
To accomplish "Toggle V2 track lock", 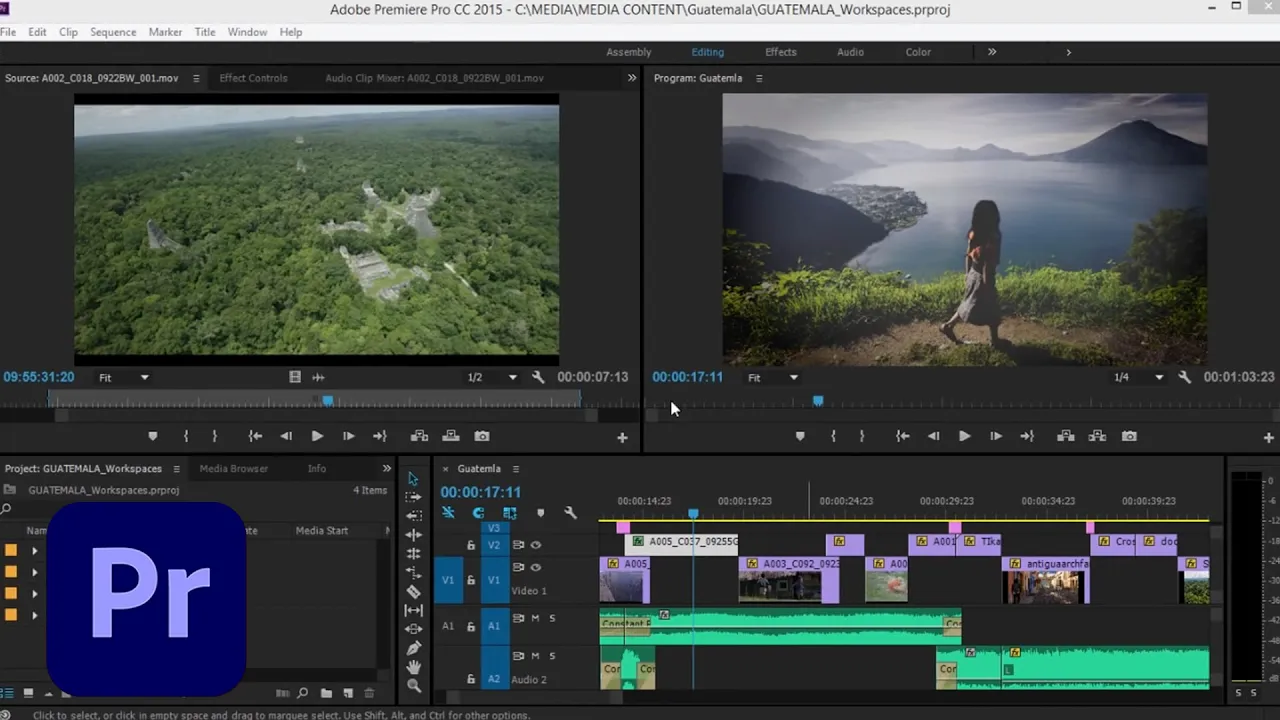I will 471,545.
